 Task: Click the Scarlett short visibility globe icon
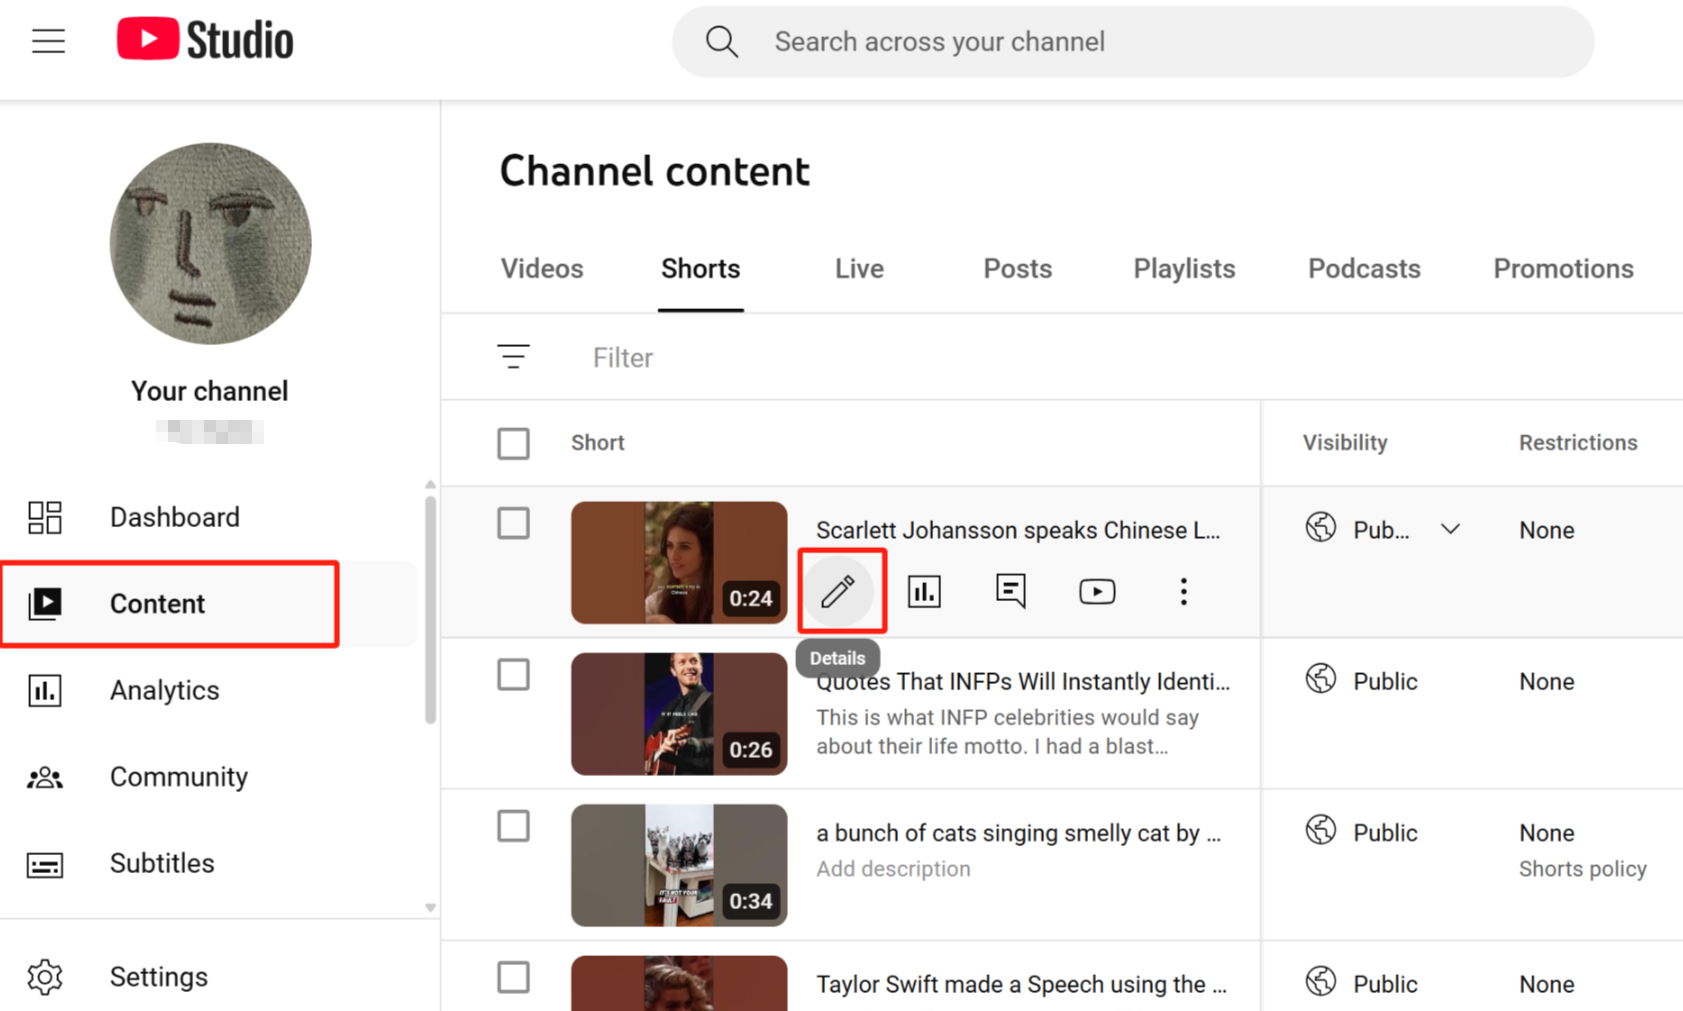coord(1321,527)
